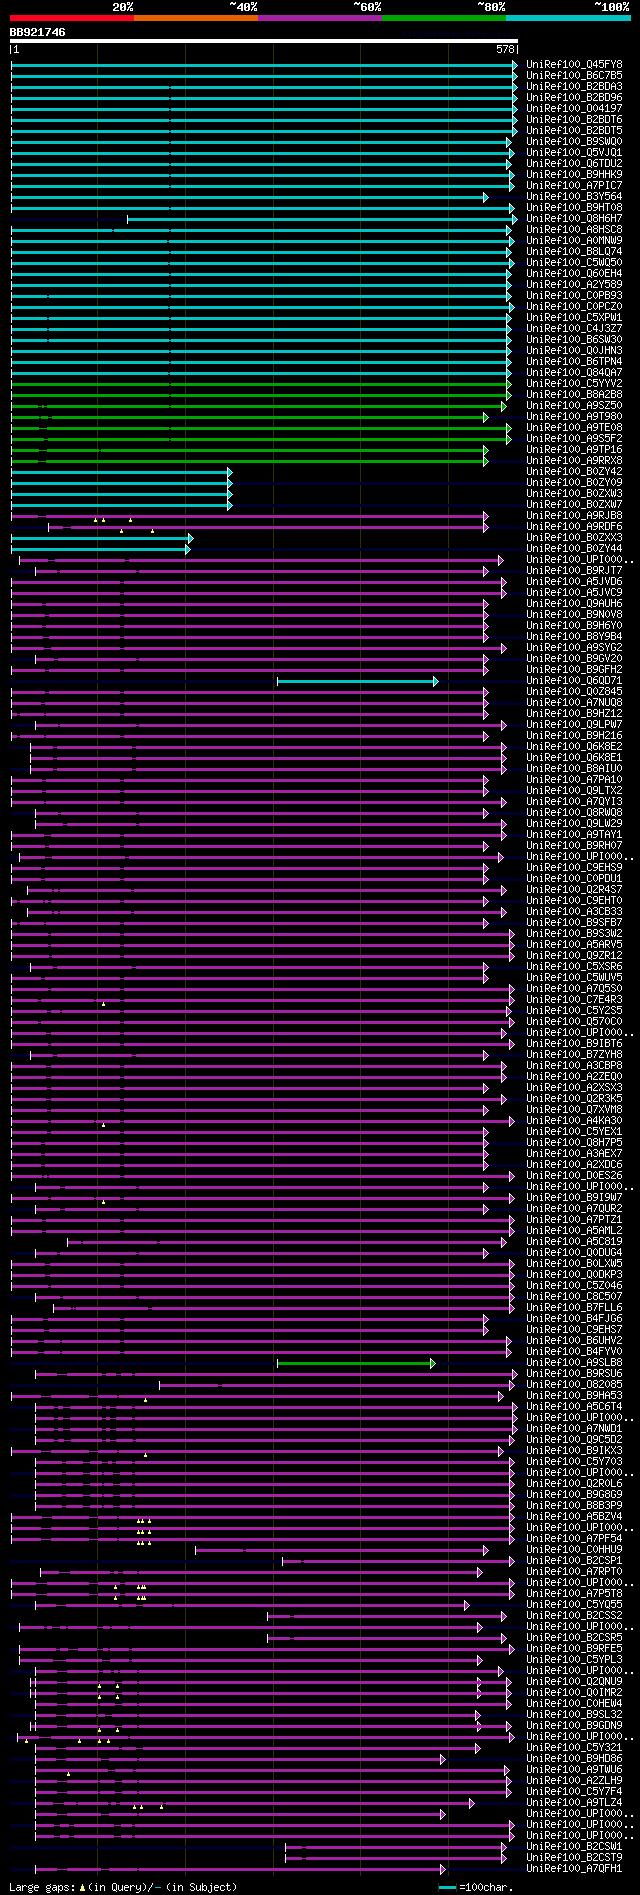The image size is (640, 1895).
Task: Click the short cyan alignment bar of Q6QD71
Action: (x=357, y=681)
